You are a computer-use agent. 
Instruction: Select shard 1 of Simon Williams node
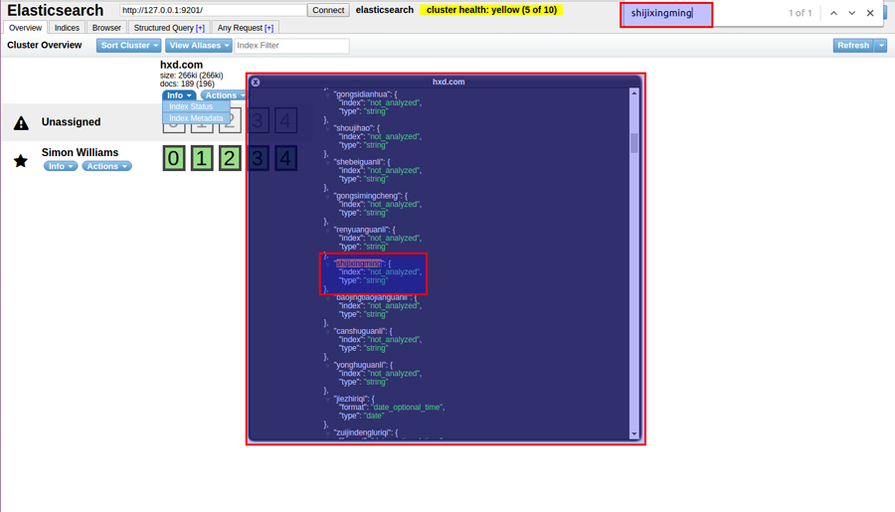pyautogui.click(x=201, y=158)
